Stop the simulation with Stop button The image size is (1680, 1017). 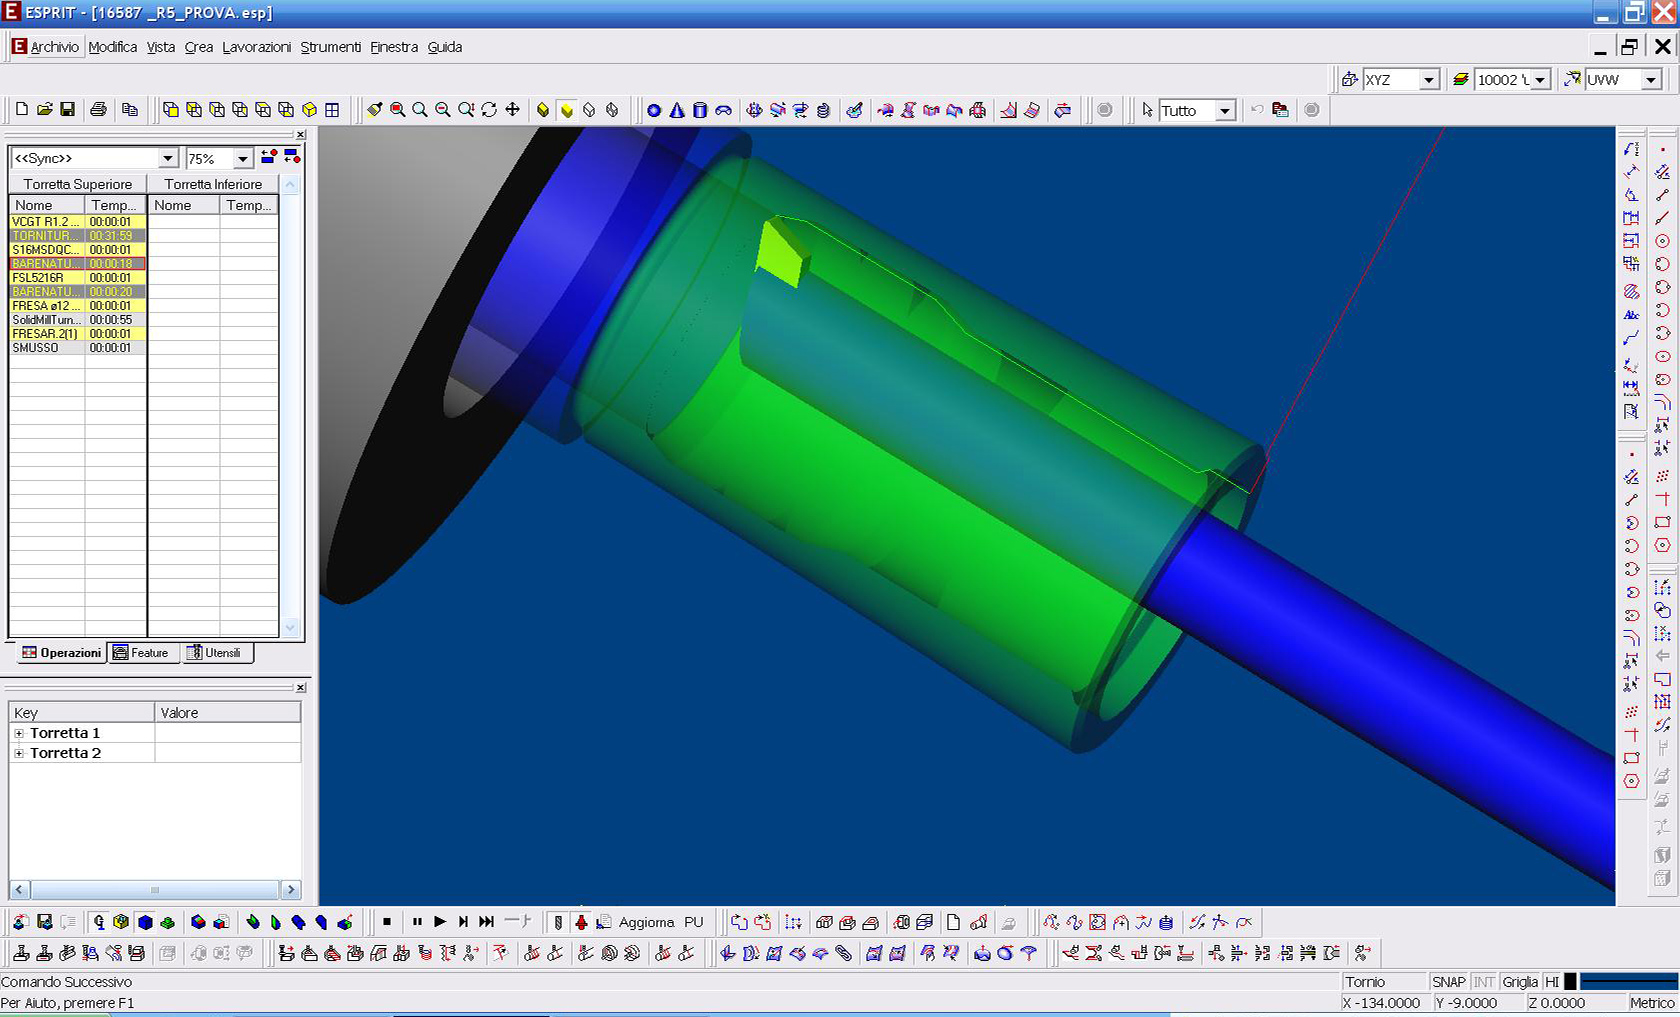pyautogui.click(x=387, y=922)
